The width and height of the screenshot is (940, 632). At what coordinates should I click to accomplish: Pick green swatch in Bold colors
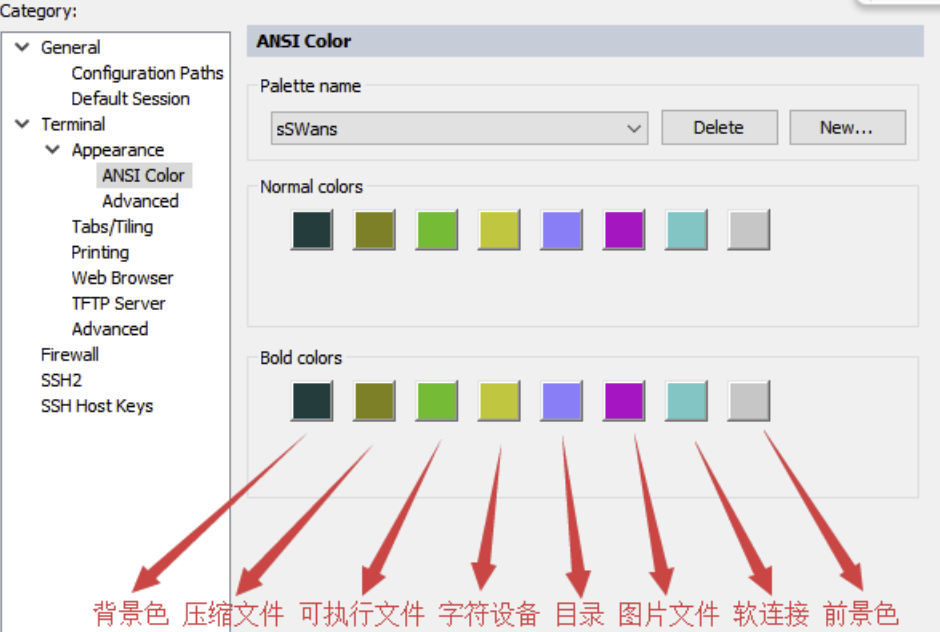(436, 401)
